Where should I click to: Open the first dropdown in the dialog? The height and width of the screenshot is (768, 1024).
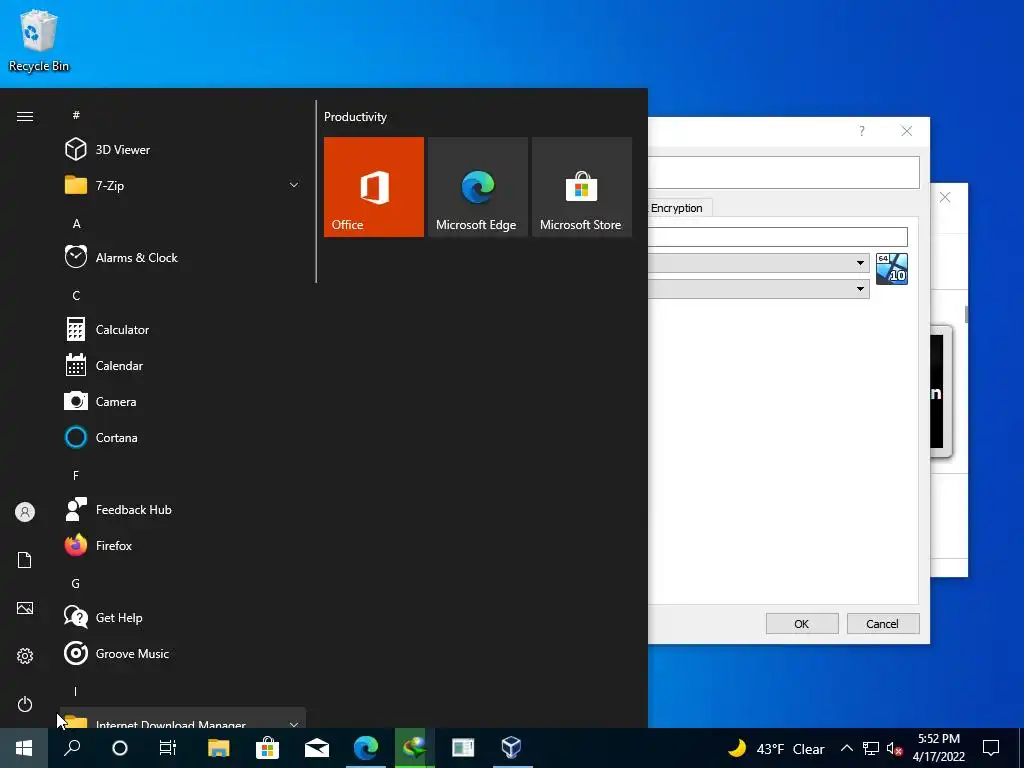pos(860,263)
